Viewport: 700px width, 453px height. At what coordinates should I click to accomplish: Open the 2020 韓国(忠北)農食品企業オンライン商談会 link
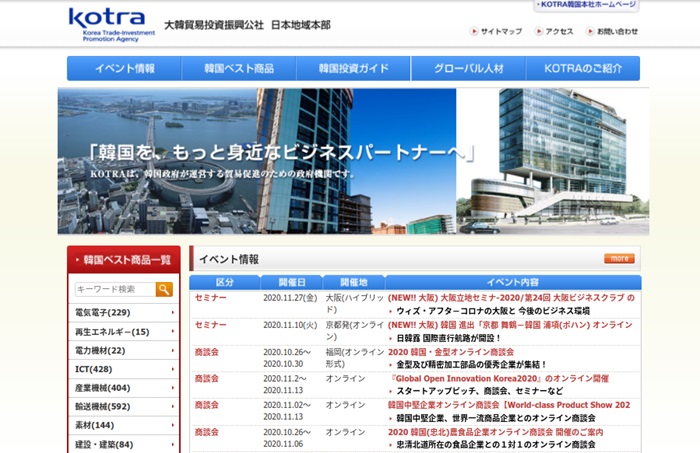[x=496, y=432]
